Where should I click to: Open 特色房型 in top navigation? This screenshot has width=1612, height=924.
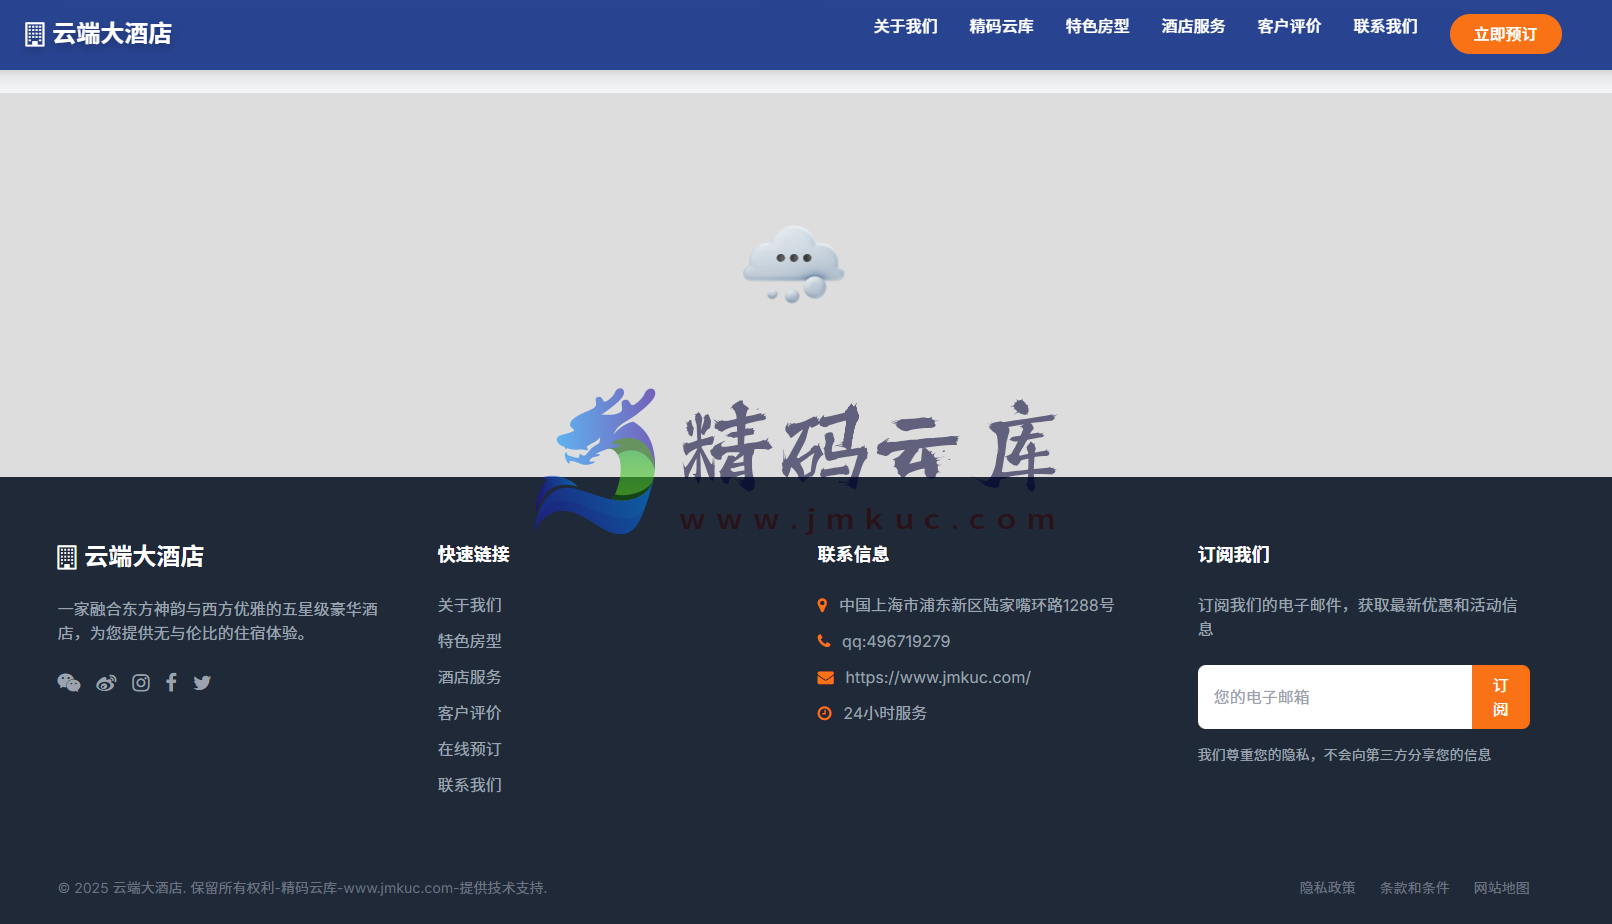pos(1098,26)
